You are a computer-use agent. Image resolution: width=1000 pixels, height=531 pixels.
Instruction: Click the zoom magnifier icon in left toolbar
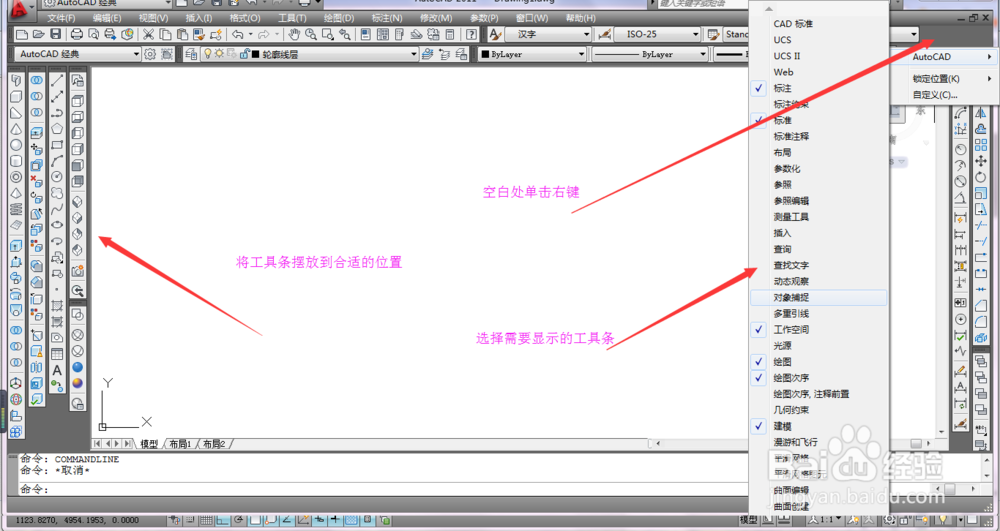coord(77,291)
